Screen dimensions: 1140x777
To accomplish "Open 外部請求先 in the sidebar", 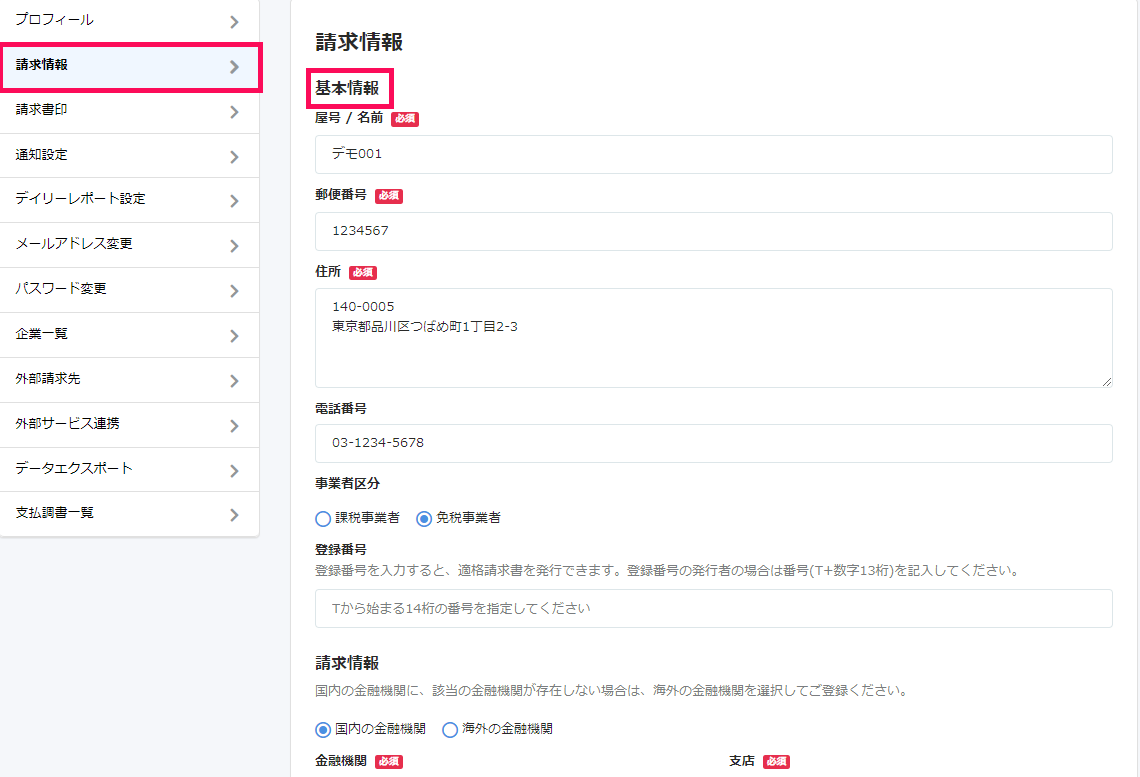I will [x=129, y=380].
